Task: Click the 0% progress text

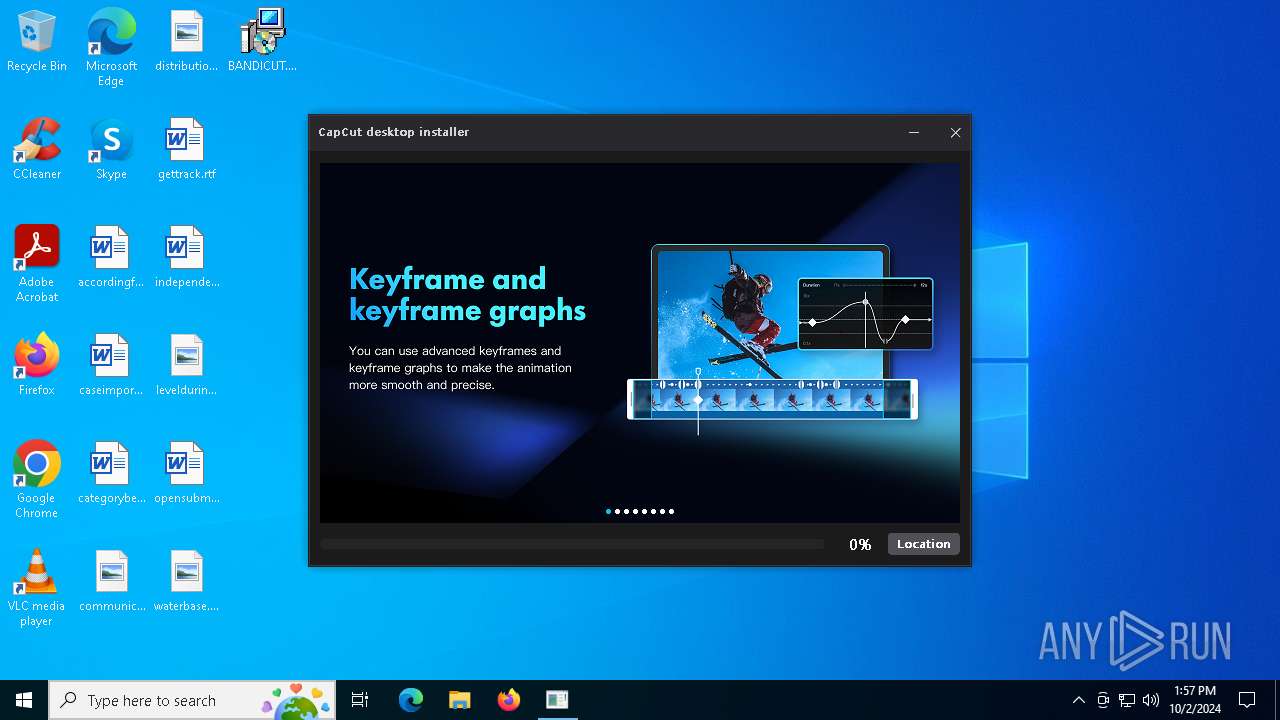Action: click(x=860, y=544)
